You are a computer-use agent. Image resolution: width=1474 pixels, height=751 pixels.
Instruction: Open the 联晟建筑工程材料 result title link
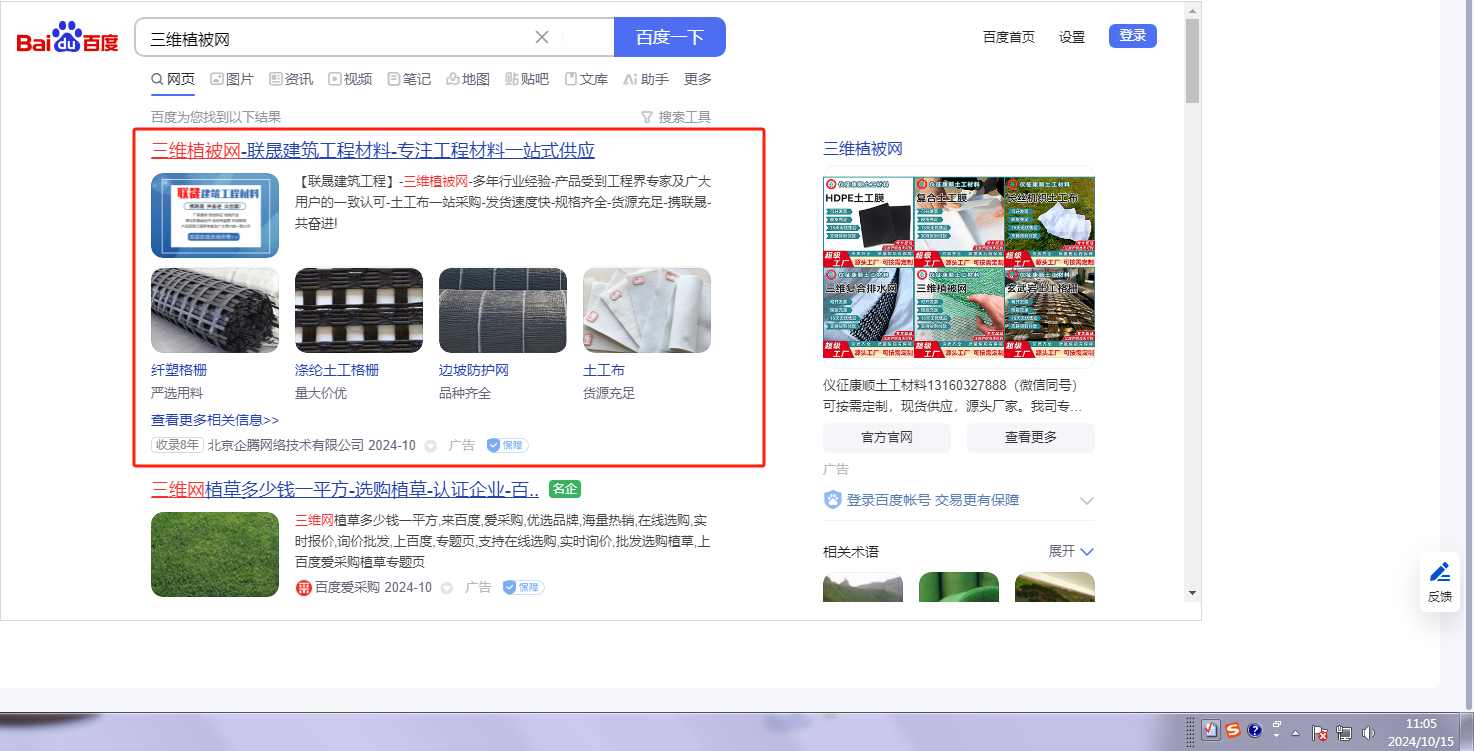pyautogui.click(x=373, y=151)
